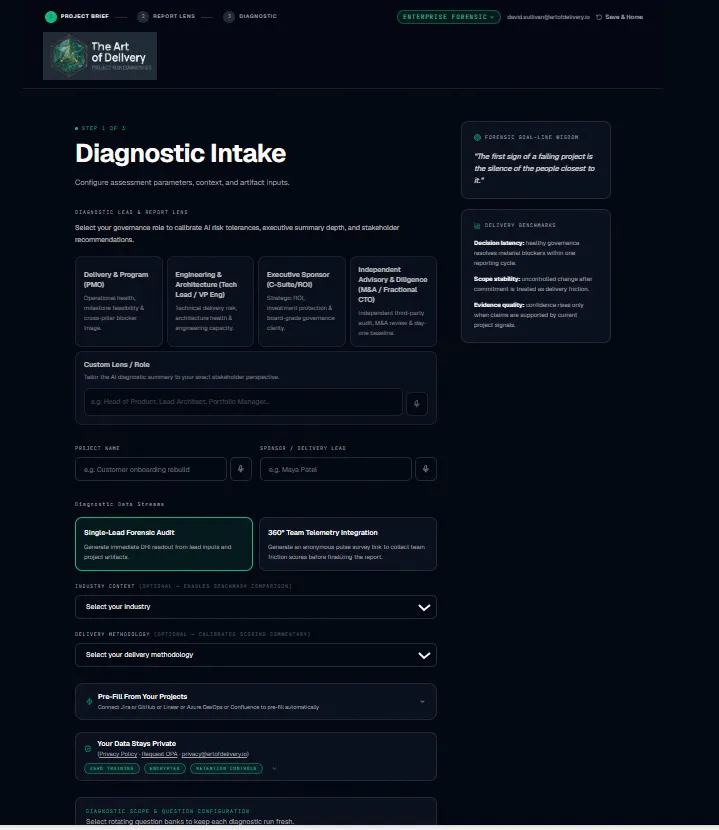
Task: Click the privacy@artofdelivery.io email link
Action: pyautogui.click(x=215, y=754)
